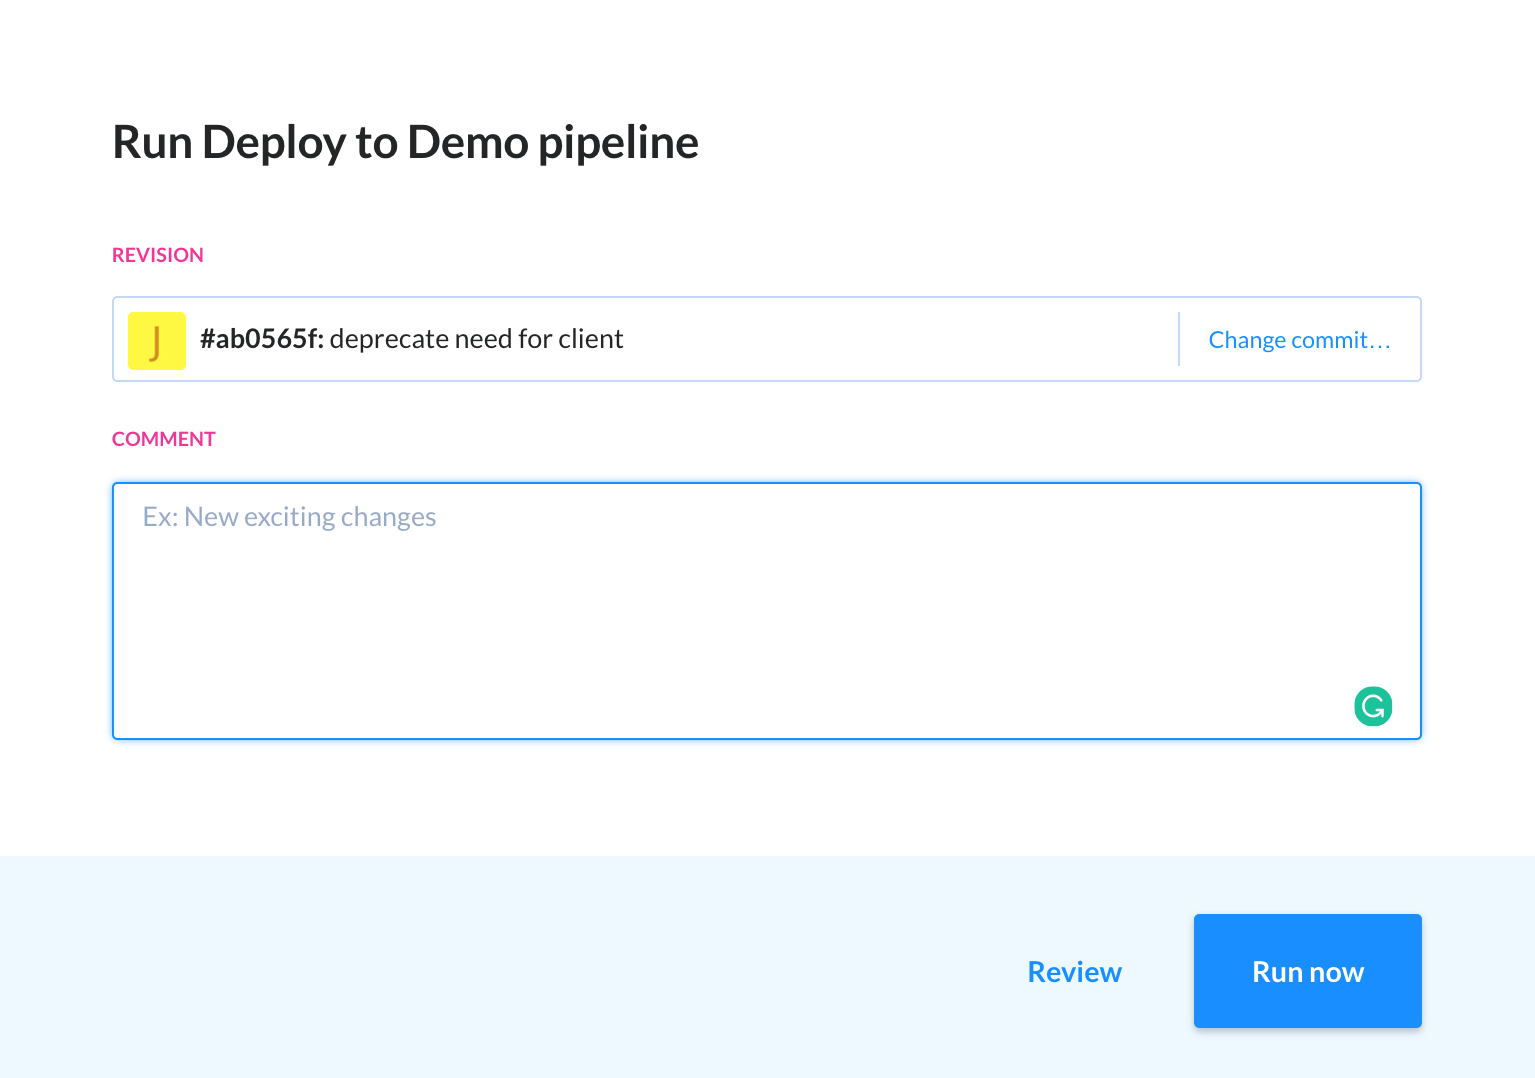The image size is (1535, 1078).
Task: Click the 'Run Deploy to Demo pipeline' heading
Action: coord(405,142)
